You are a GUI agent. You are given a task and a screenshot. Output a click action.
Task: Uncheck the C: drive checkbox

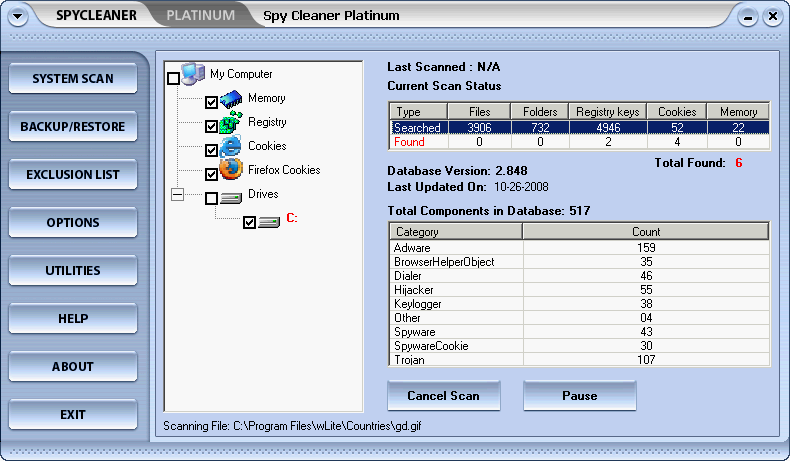[249, 222]
